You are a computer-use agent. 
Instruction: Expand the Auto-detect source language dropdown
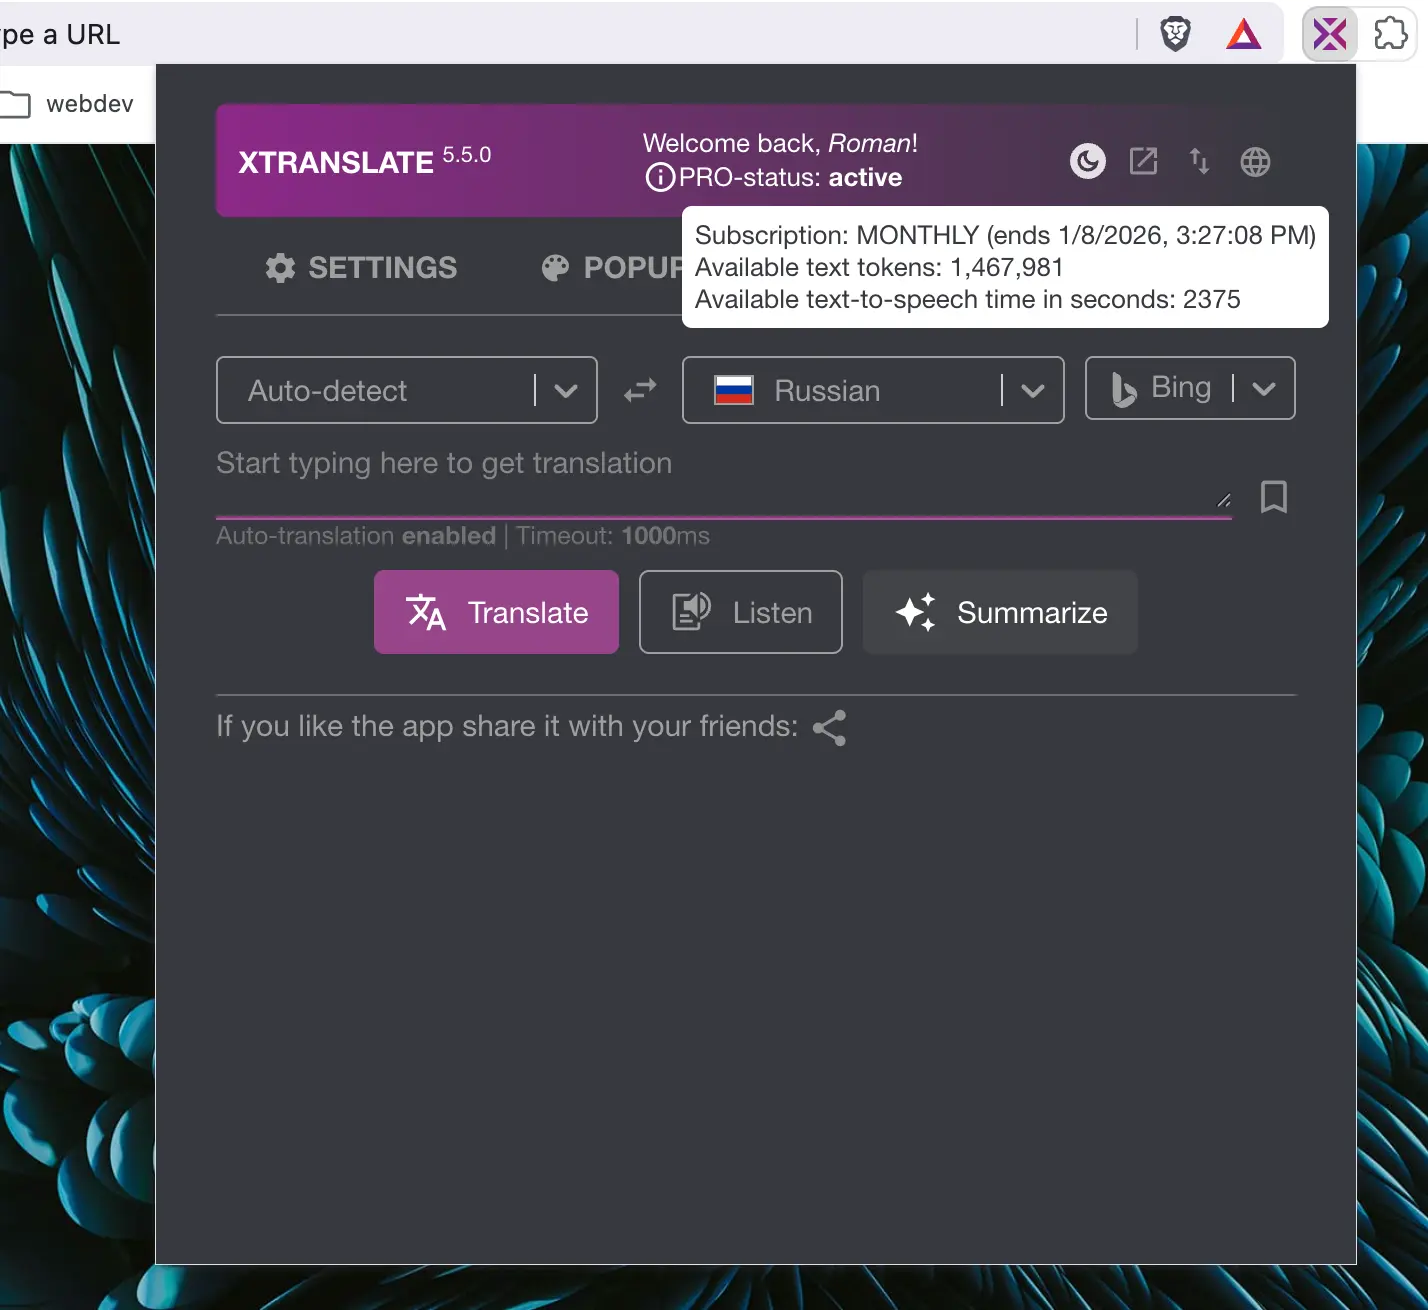(x=566, y=390)
